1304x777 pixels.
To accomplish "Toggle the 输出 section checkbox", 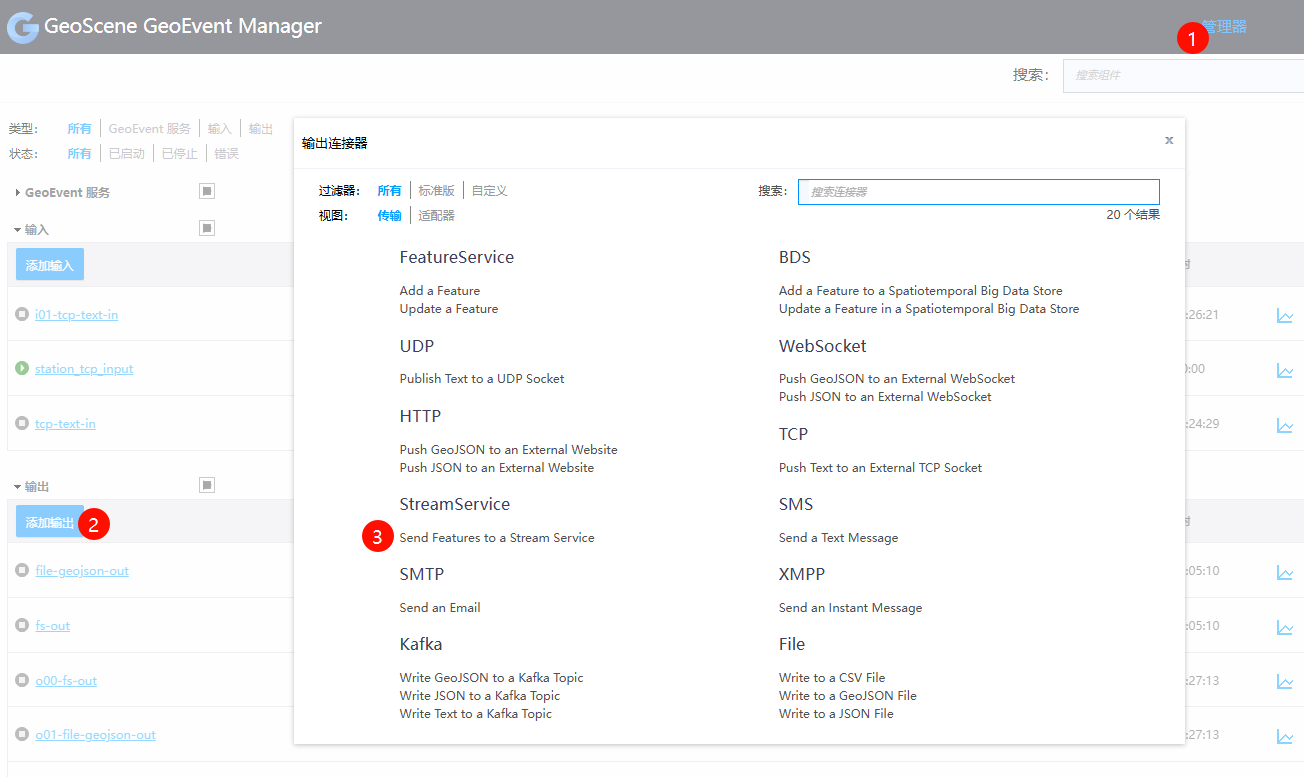I will pyautogui.click(x=207, y=485).
